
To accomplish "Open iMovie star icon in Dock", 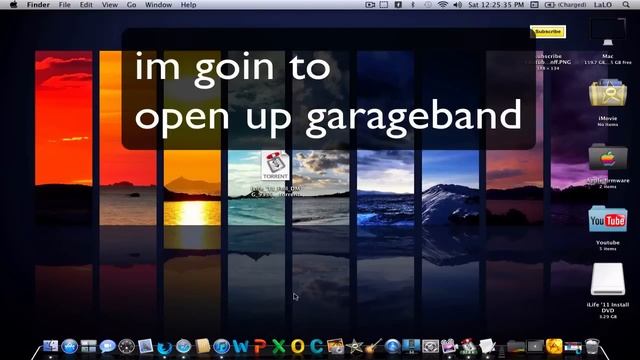I will [x=354, y=347].
